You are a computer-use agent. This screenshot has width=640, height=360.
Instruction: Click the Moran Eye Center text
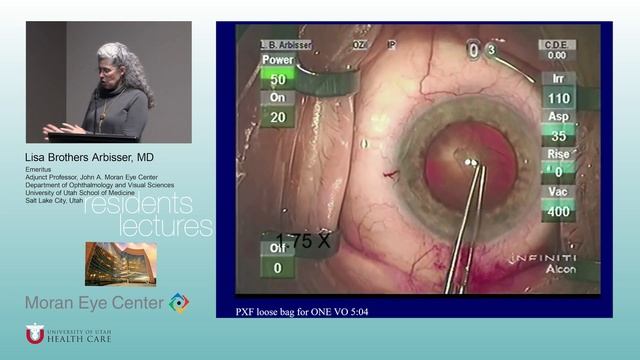(94, 303)
